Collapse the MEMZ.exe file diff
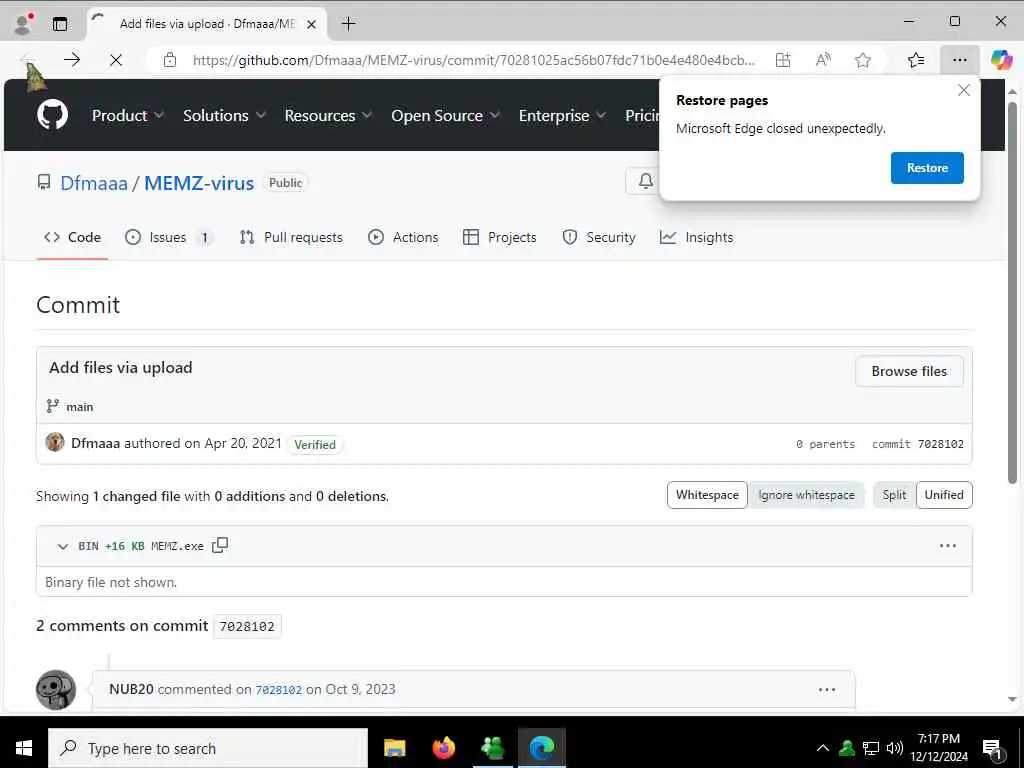 [x=62, y=546]
